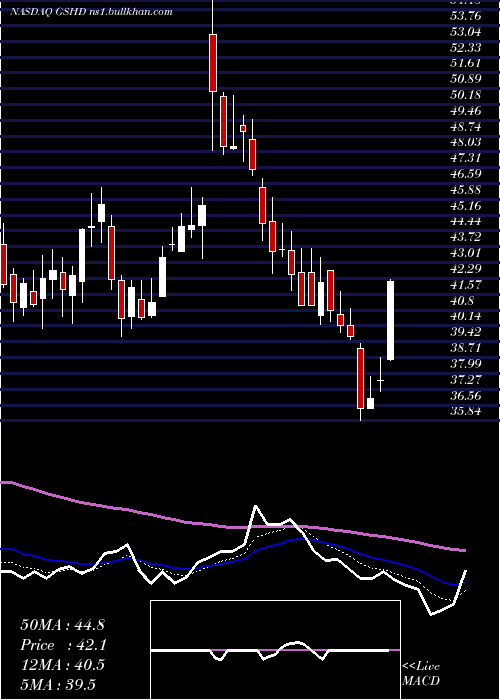
Task: Click the 50.18 price axis label
Action: click(465, 95)
